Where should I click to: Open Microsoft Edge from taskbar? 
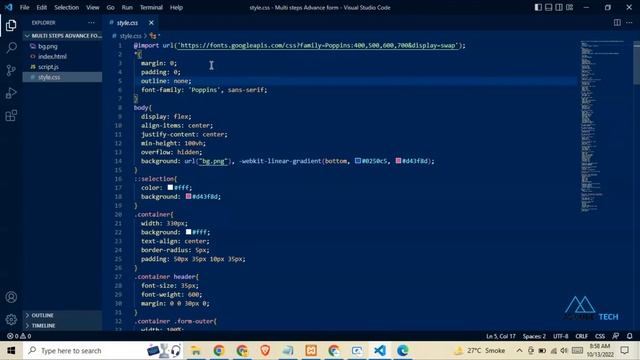(403, 351)
